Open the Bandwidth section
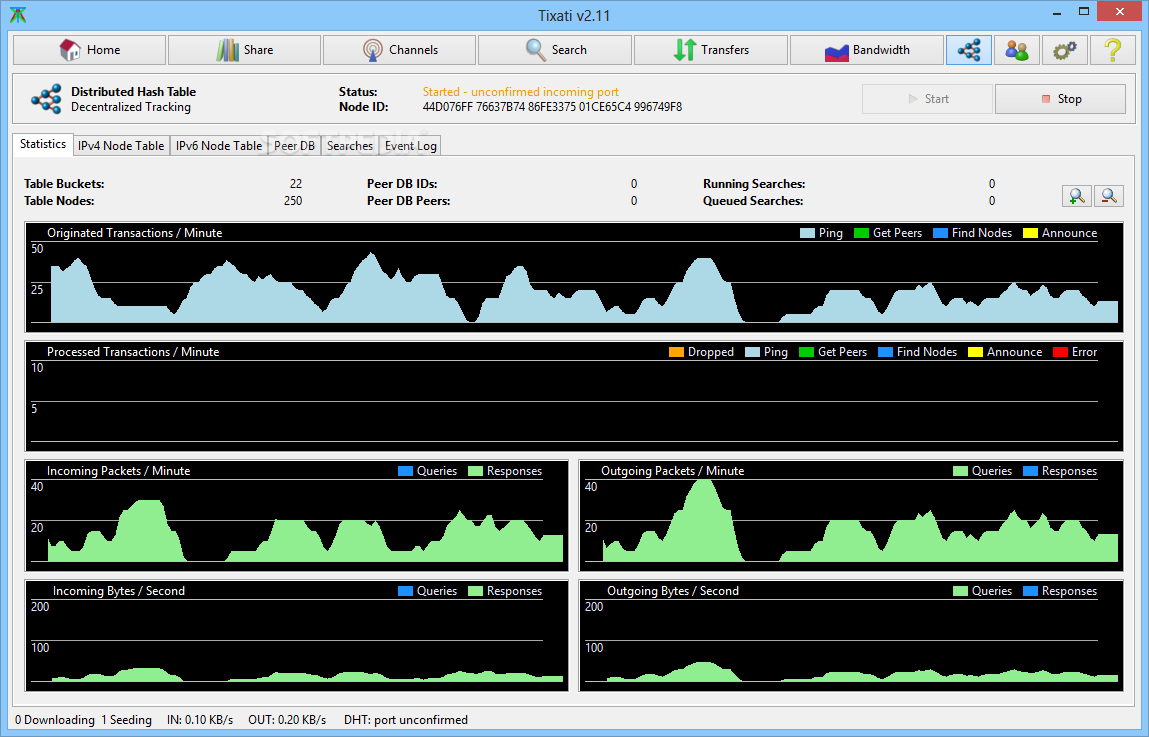1149x737 pixels. pos(866,50)
